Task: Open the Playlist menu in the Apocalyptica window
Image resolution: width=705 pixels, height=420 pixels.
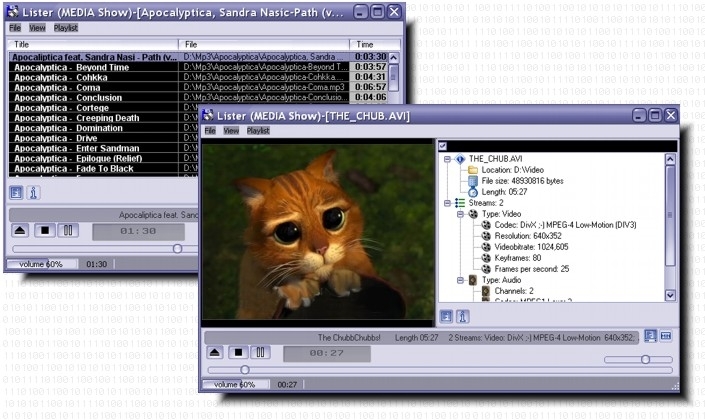Action: (x=66, y=28)
